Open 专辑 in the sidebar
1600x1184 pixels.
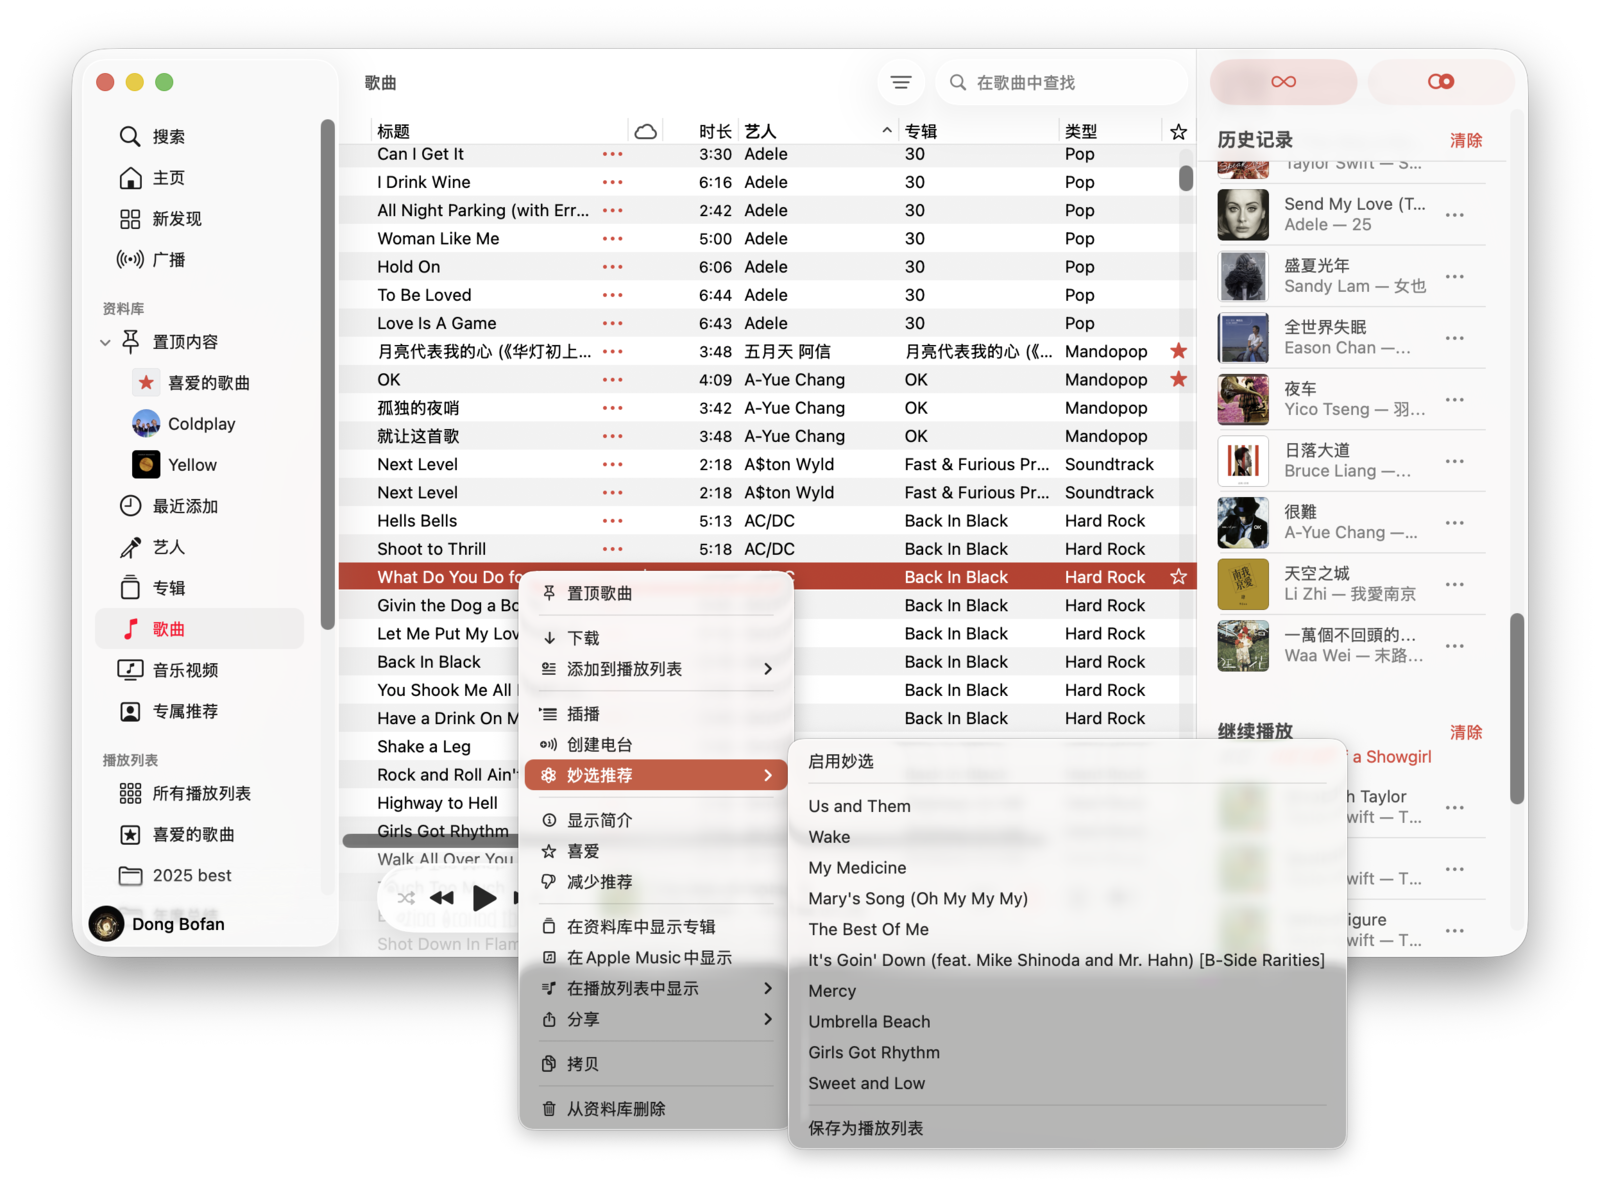[200, 587]
